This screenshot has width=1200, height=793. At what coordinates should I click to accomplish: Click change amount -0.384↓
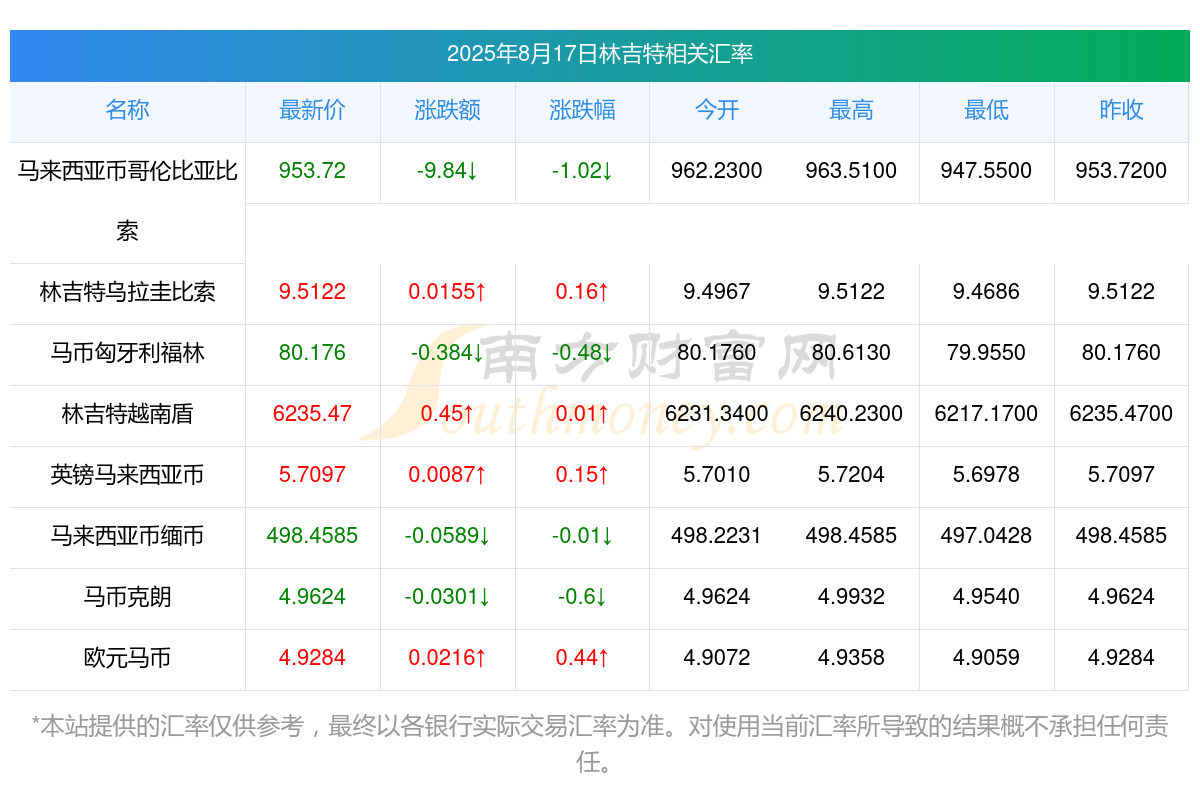(x=447, y=353)
